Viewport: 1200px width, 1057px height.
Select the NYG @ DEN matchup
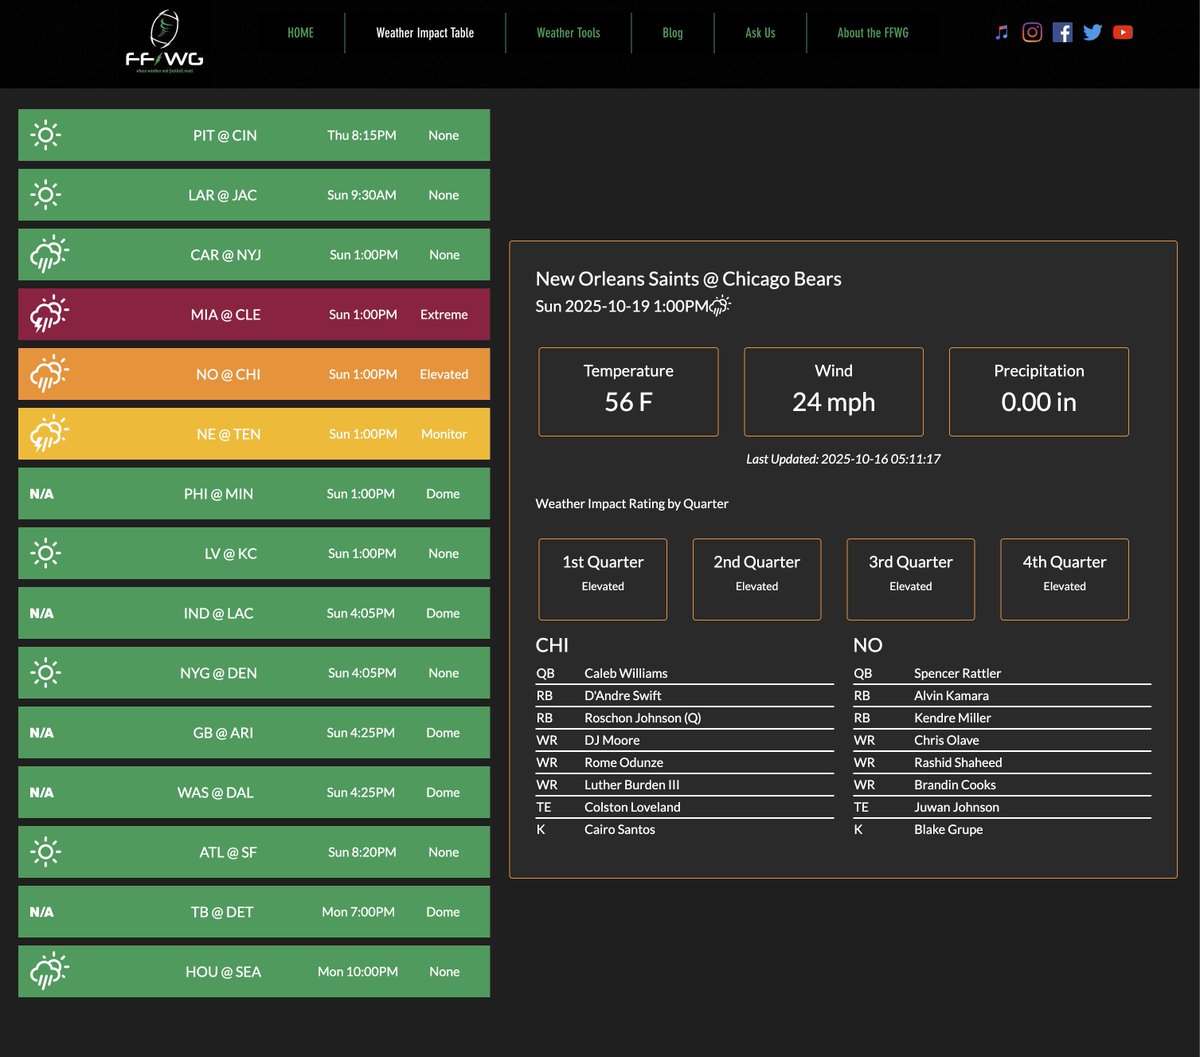pyautogui.click(x=254, y=673)
